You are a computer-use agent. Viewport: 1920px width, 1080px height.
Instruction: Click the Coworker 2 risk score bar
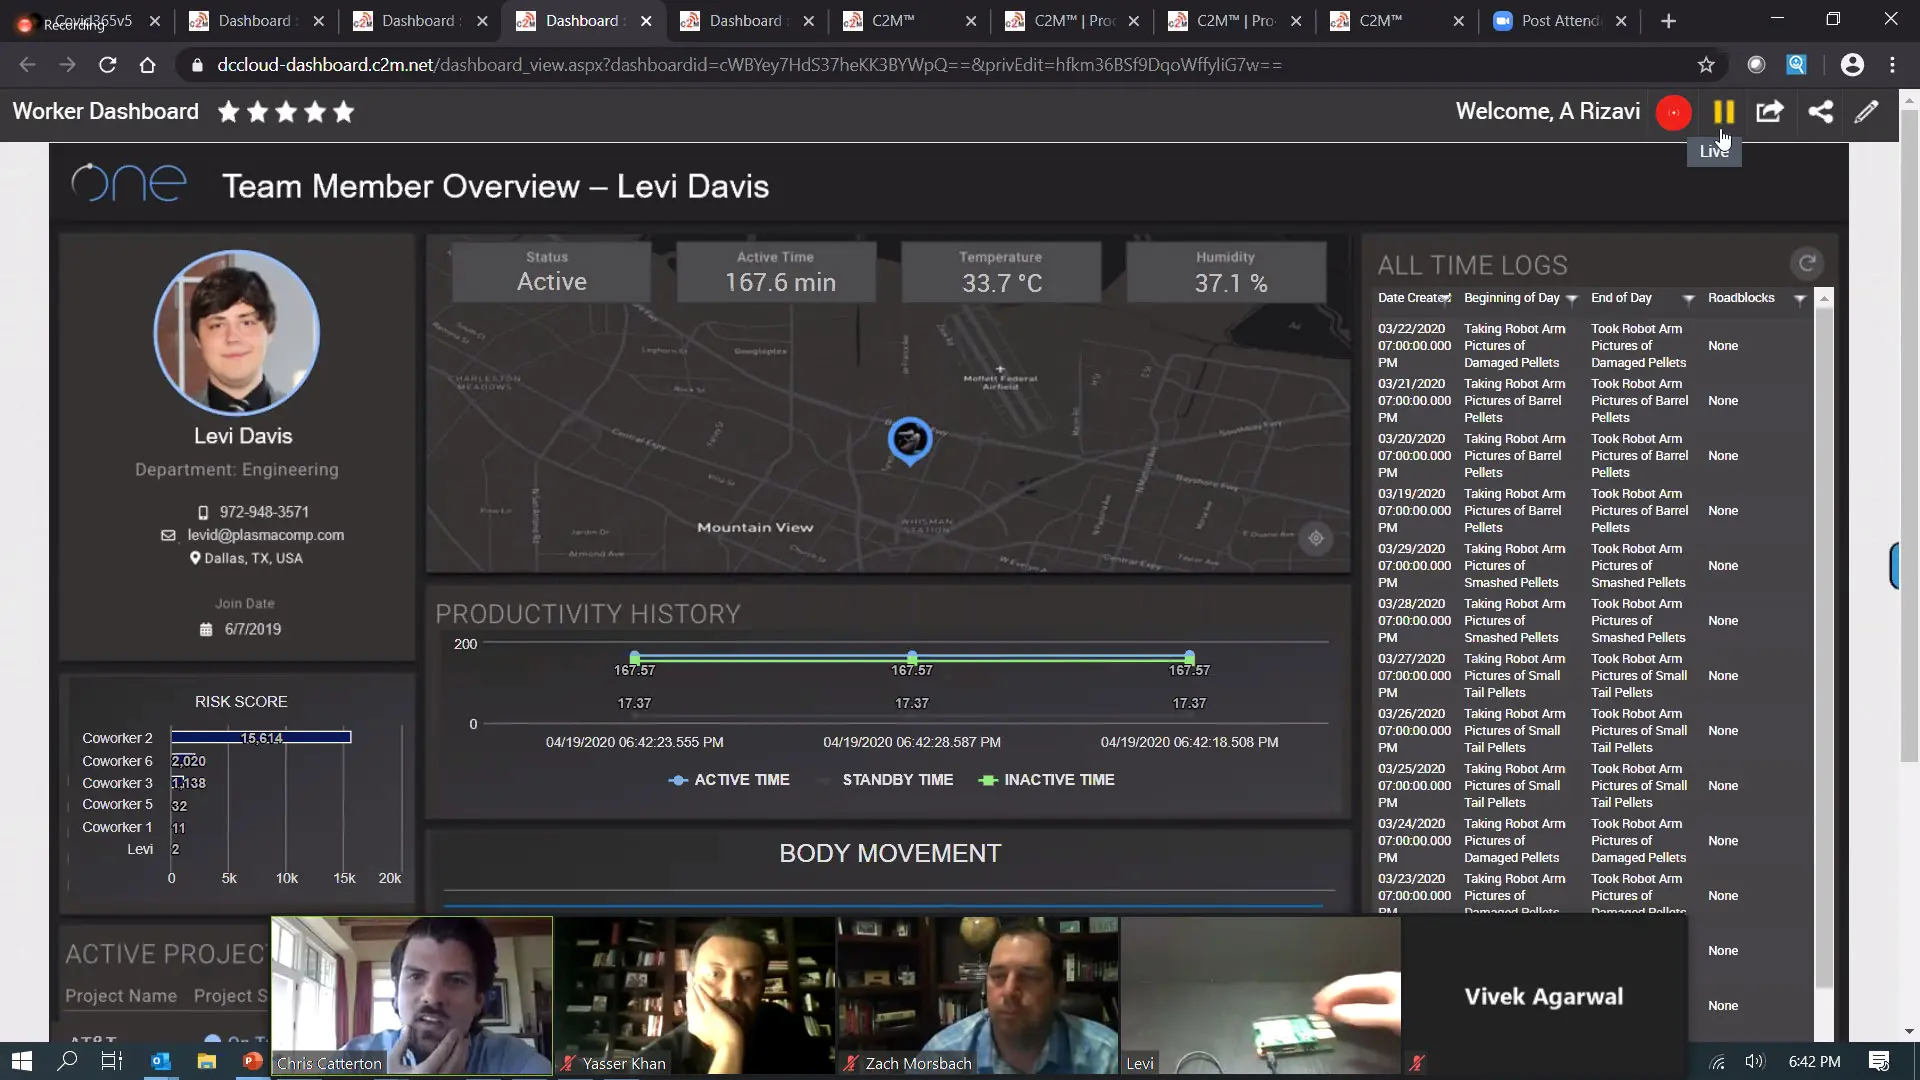(x=260, y=738)
